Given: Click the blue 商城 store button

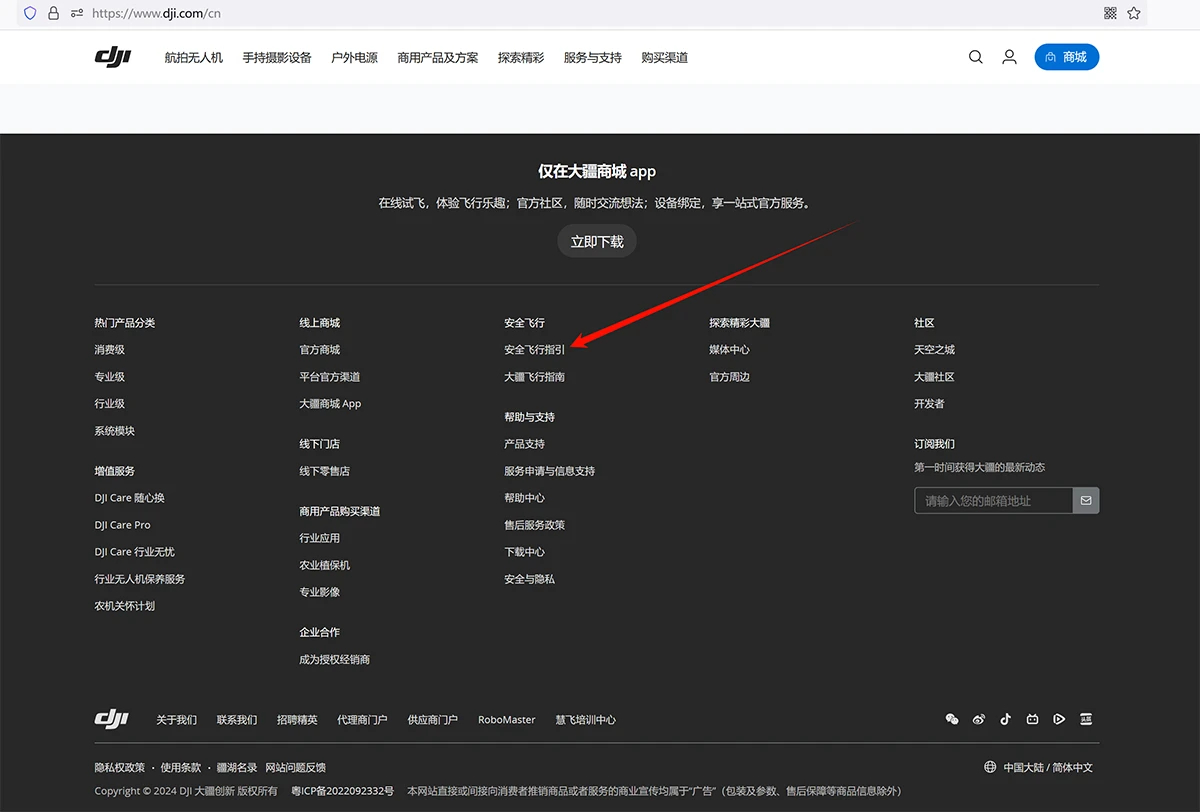Looking at the screenshot, I should point(1067,57).
